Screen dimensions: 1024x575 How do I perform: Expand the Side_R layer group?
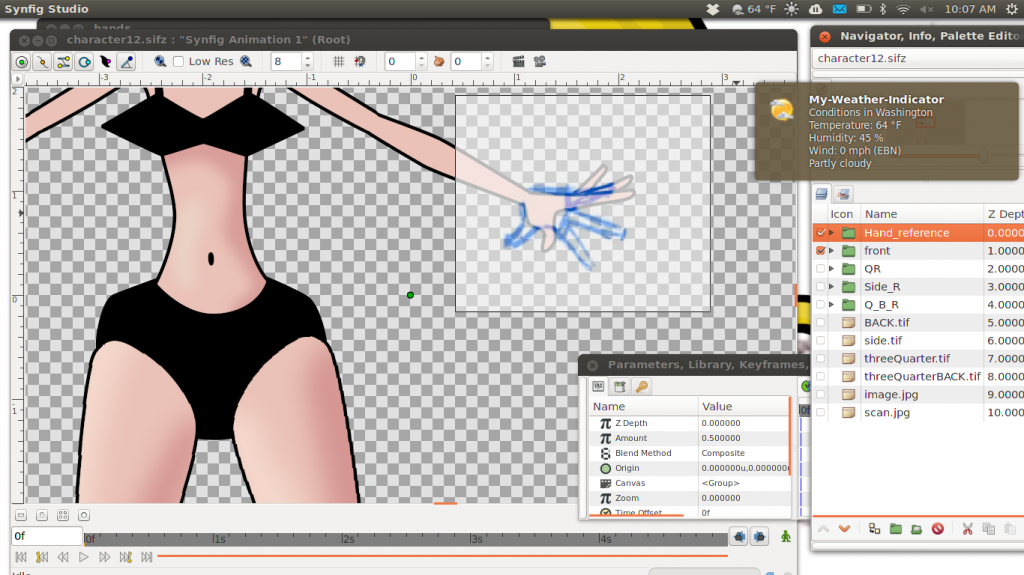[831, 286]
